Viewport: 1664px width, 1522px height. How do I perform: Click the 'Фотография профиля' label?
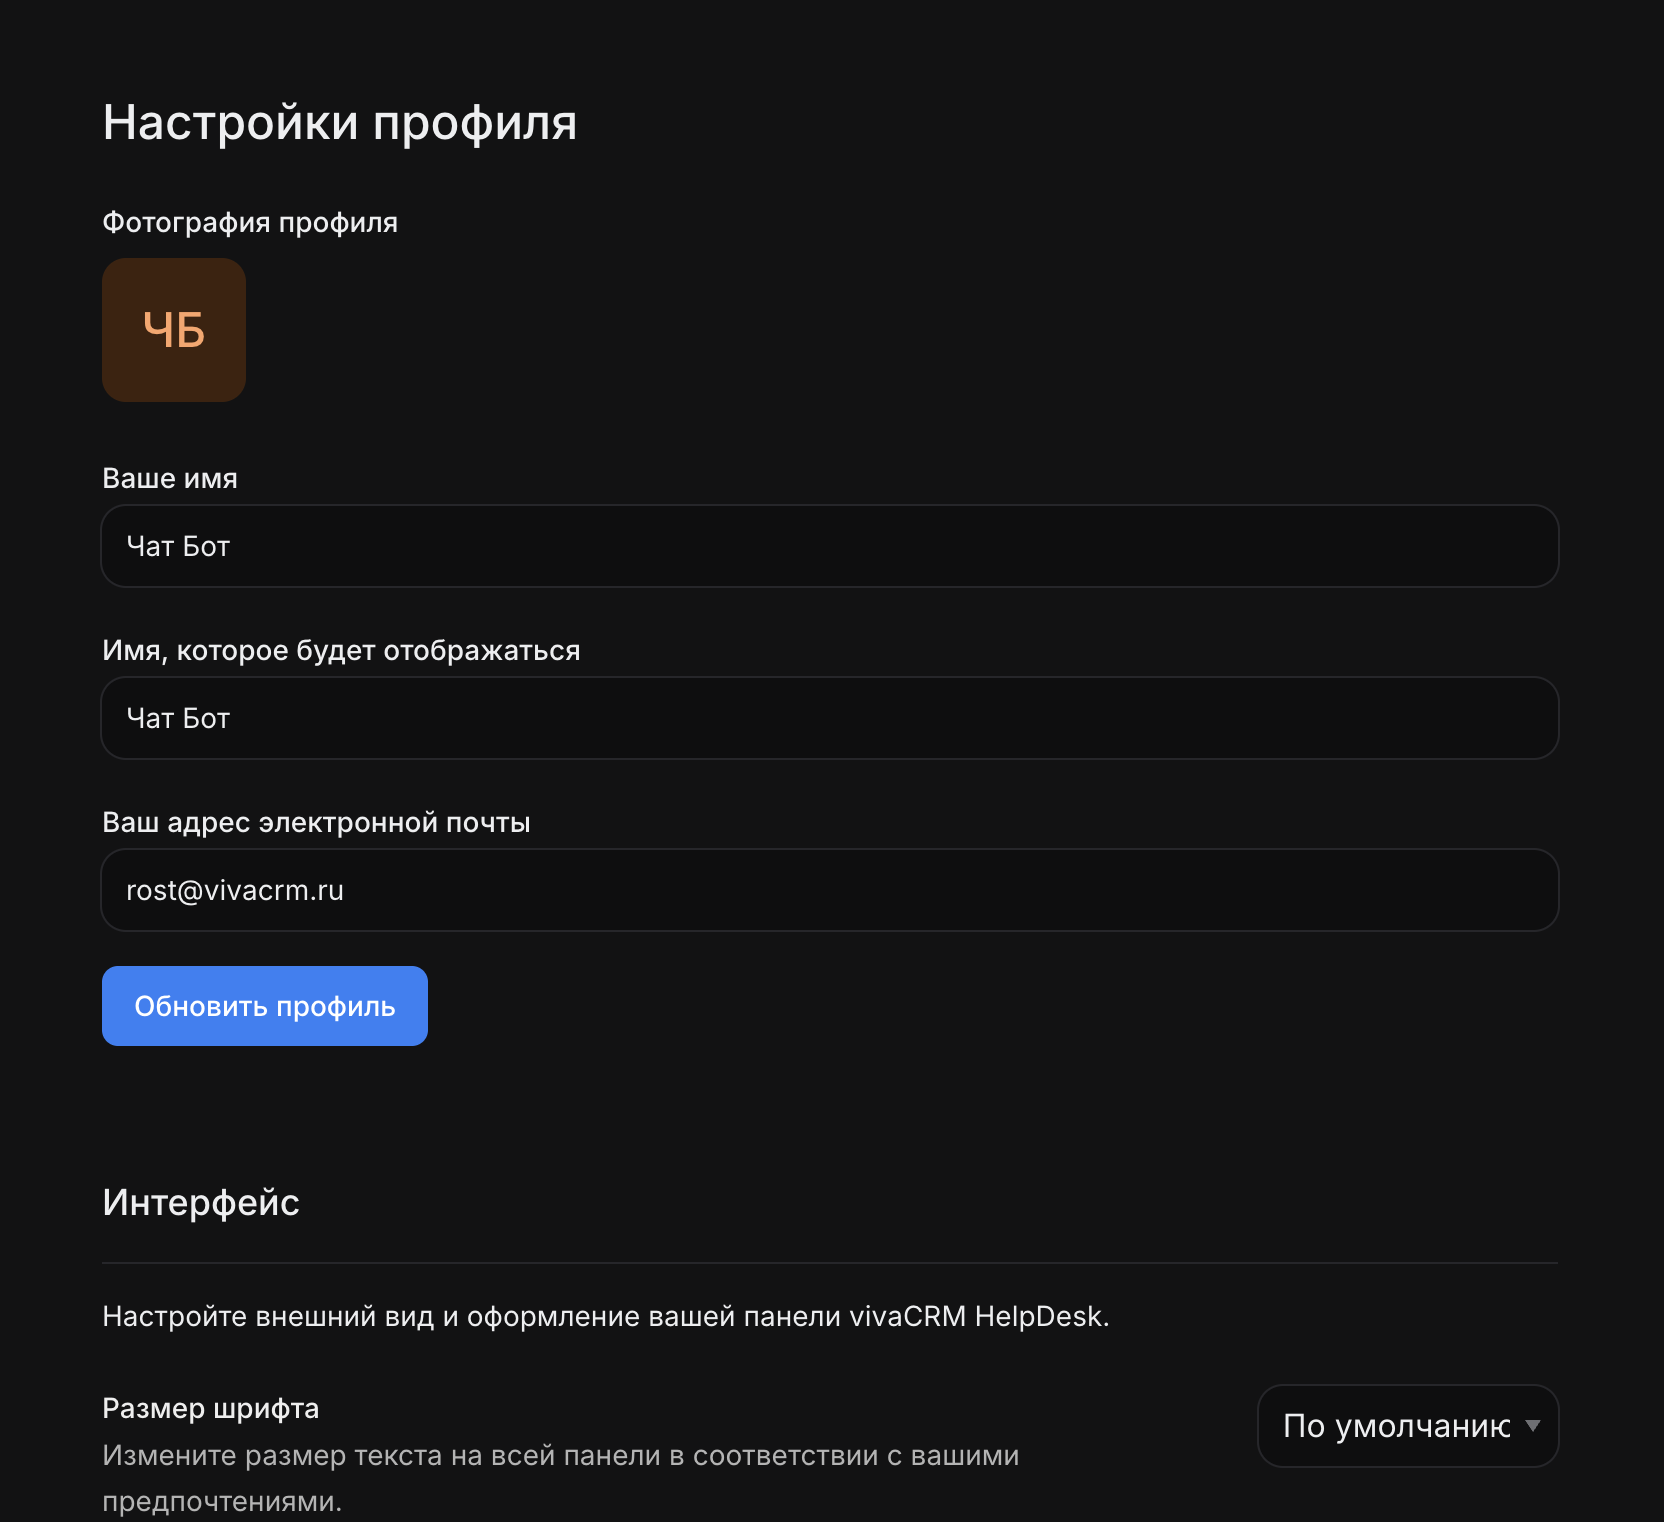pos(250,222)
